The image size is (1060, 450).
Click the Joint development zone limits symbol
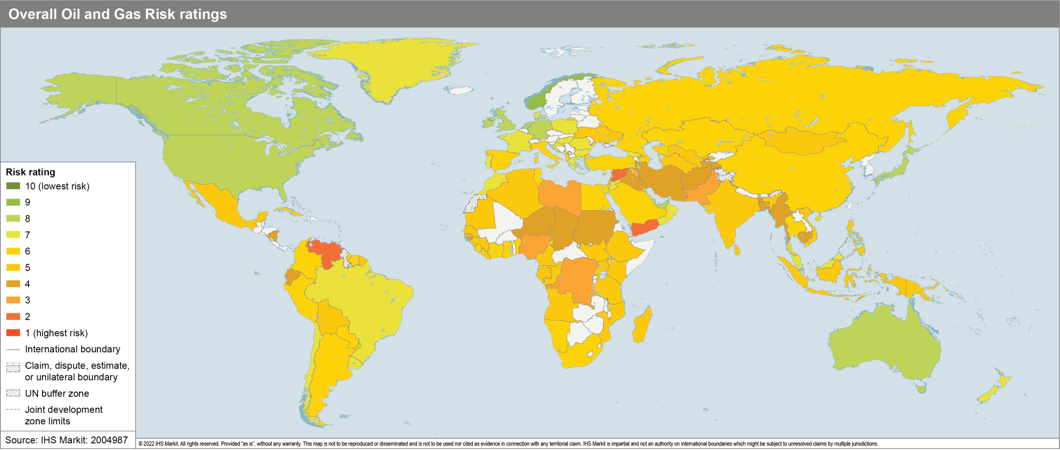[x=13, y=410]
